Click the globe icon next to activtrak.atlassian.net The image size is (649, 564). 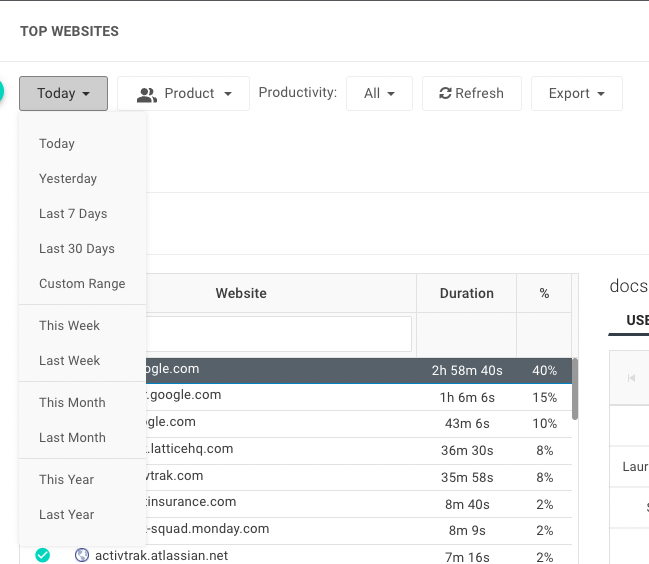pyautogui.click(x=82, y=555)
